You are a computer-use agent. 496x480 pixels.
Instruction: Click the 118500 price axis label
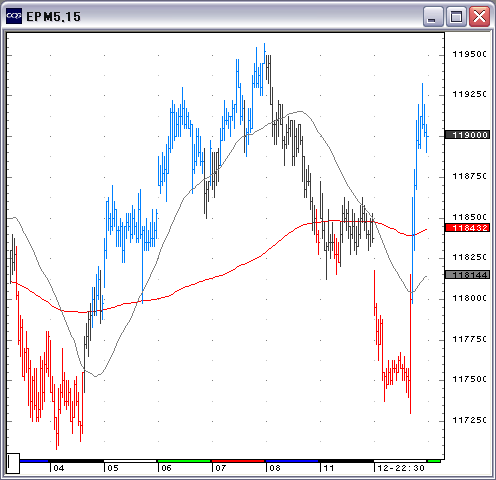click(x=469, y=217)
